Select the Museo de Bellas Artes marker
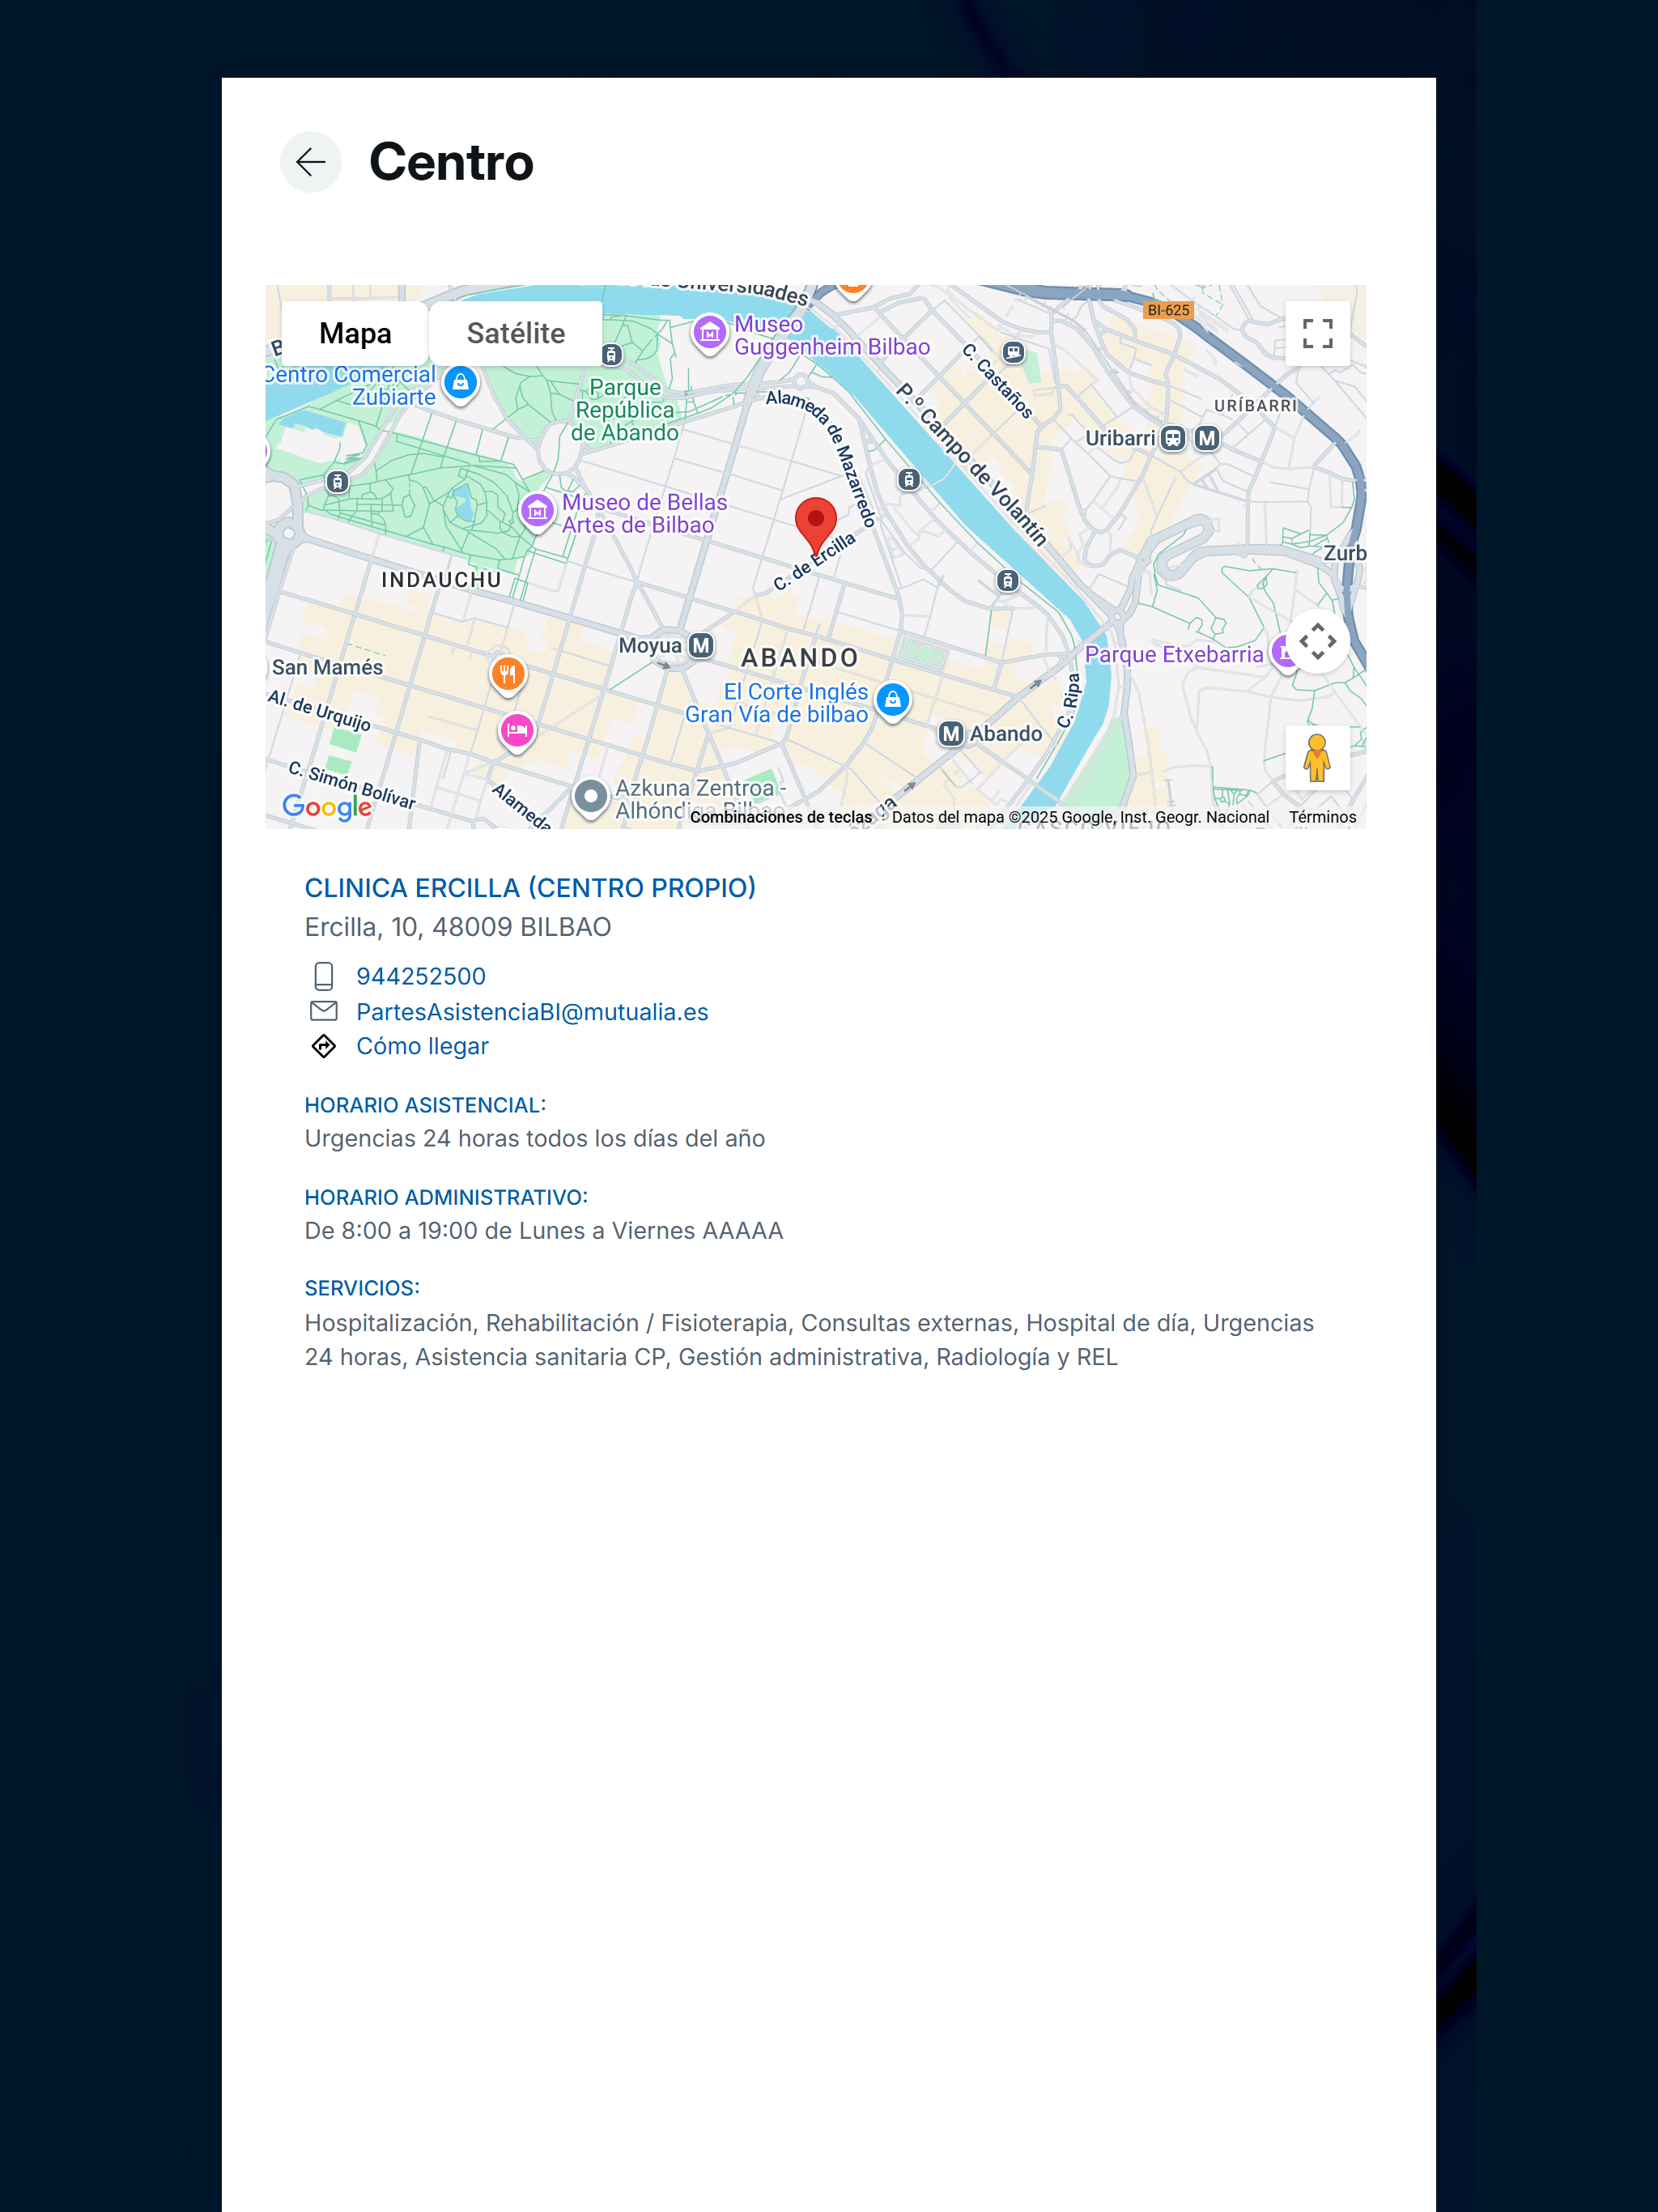The height and width of the screenshot is (2212, 1658). click(x=537, y=512)
